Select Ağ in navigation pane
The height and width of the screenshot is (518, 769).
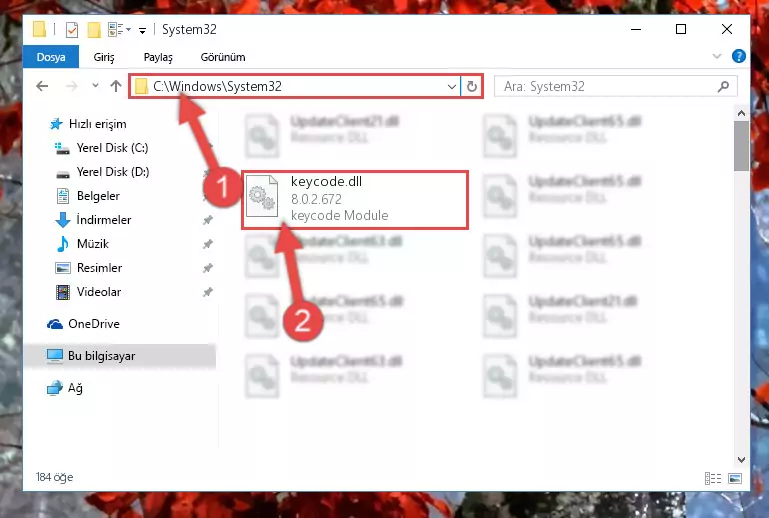click(65, 388)
